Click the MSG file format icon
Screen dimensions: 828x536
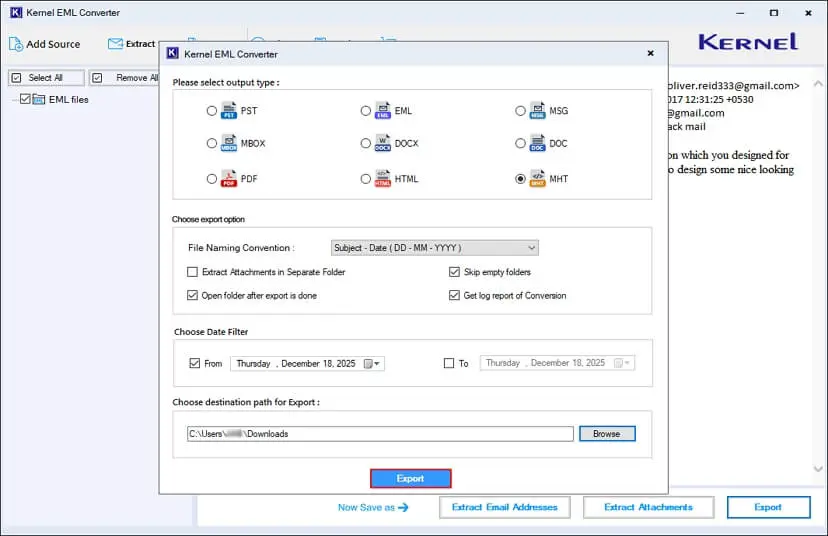pos(537,110)
